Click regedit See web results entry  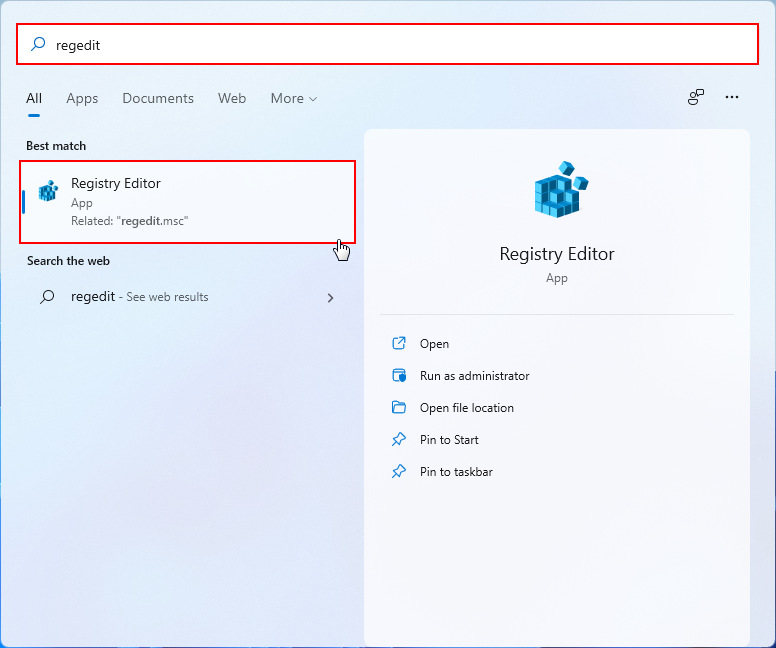(188, 297)
